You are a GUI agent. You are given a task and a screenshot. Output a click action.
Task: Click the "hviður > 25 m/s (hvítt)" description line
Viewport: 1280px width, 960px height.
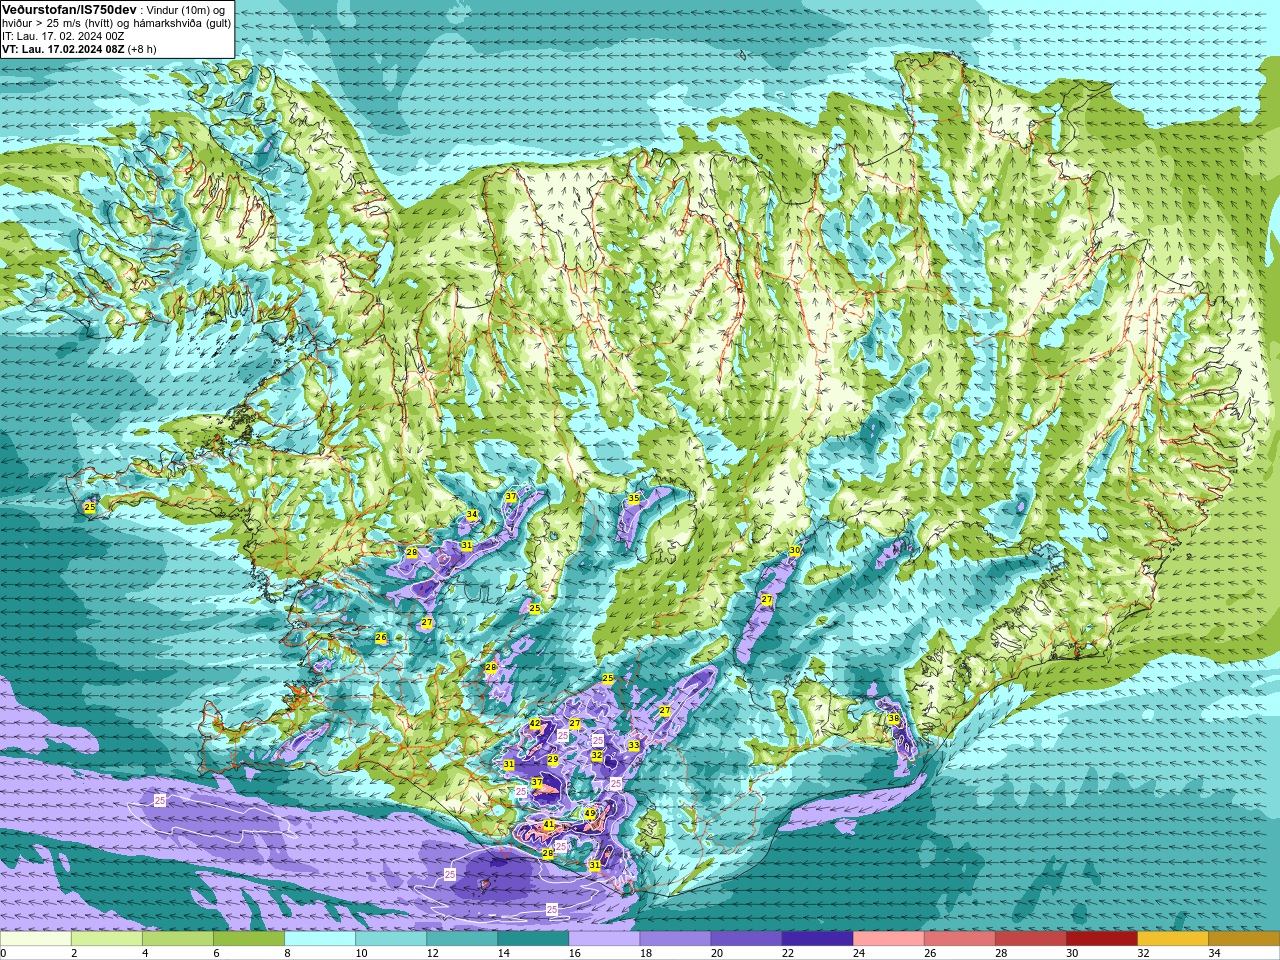pos(60,23)
